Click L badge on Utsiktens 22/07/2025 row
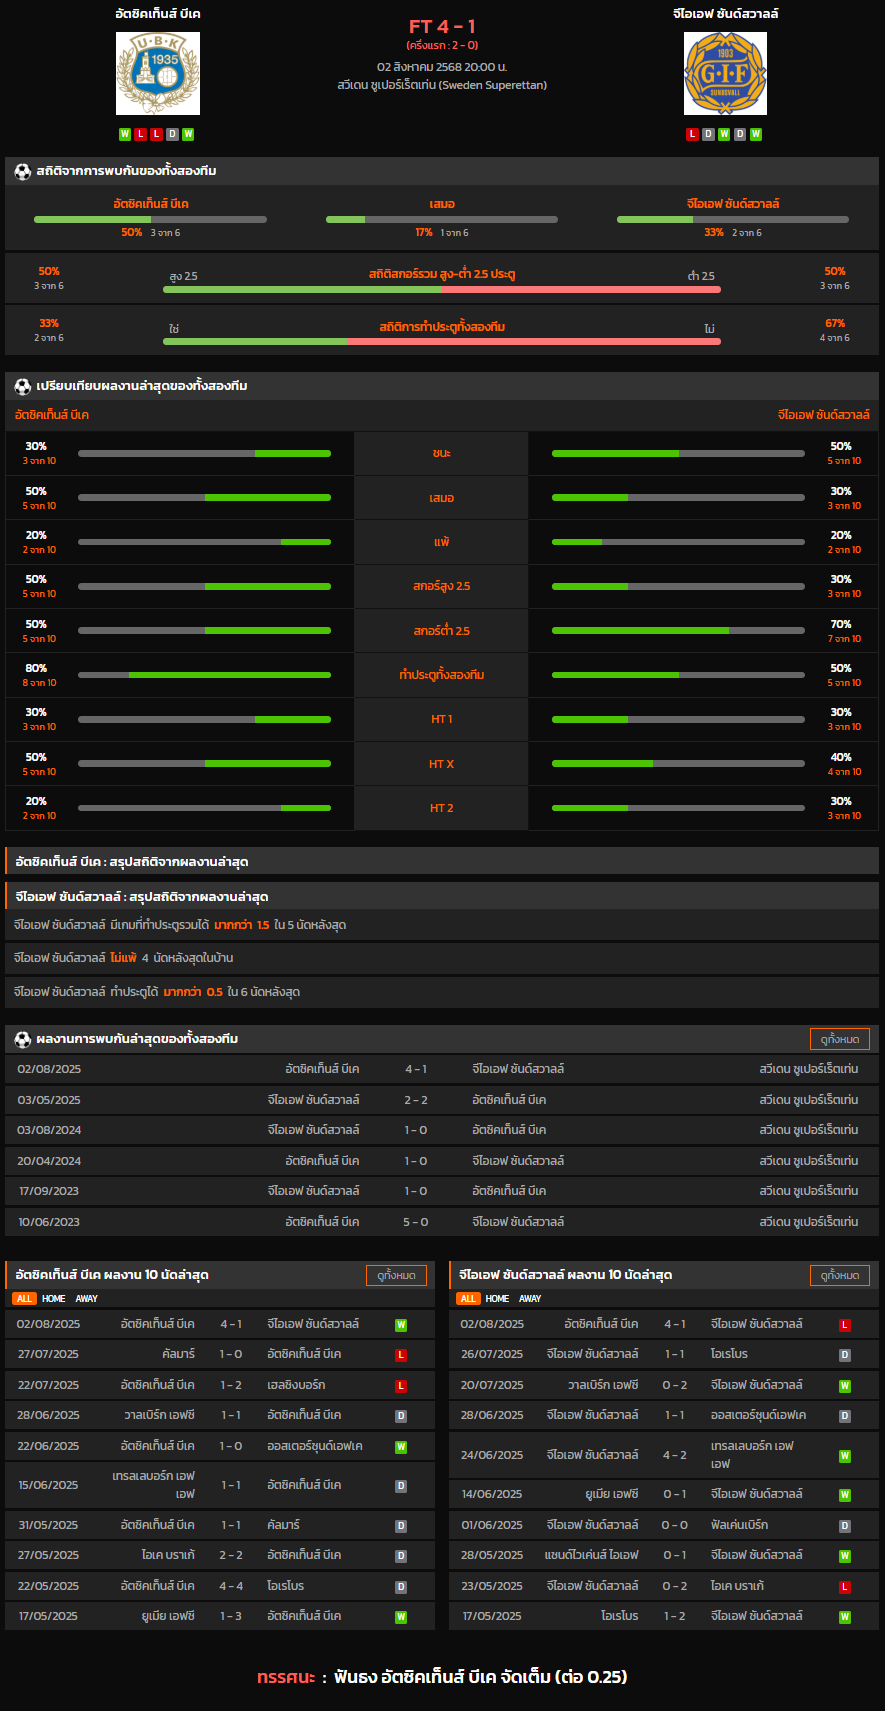Image resolution: width=885 pixels, height=1711 pixels. point(401,1386)
